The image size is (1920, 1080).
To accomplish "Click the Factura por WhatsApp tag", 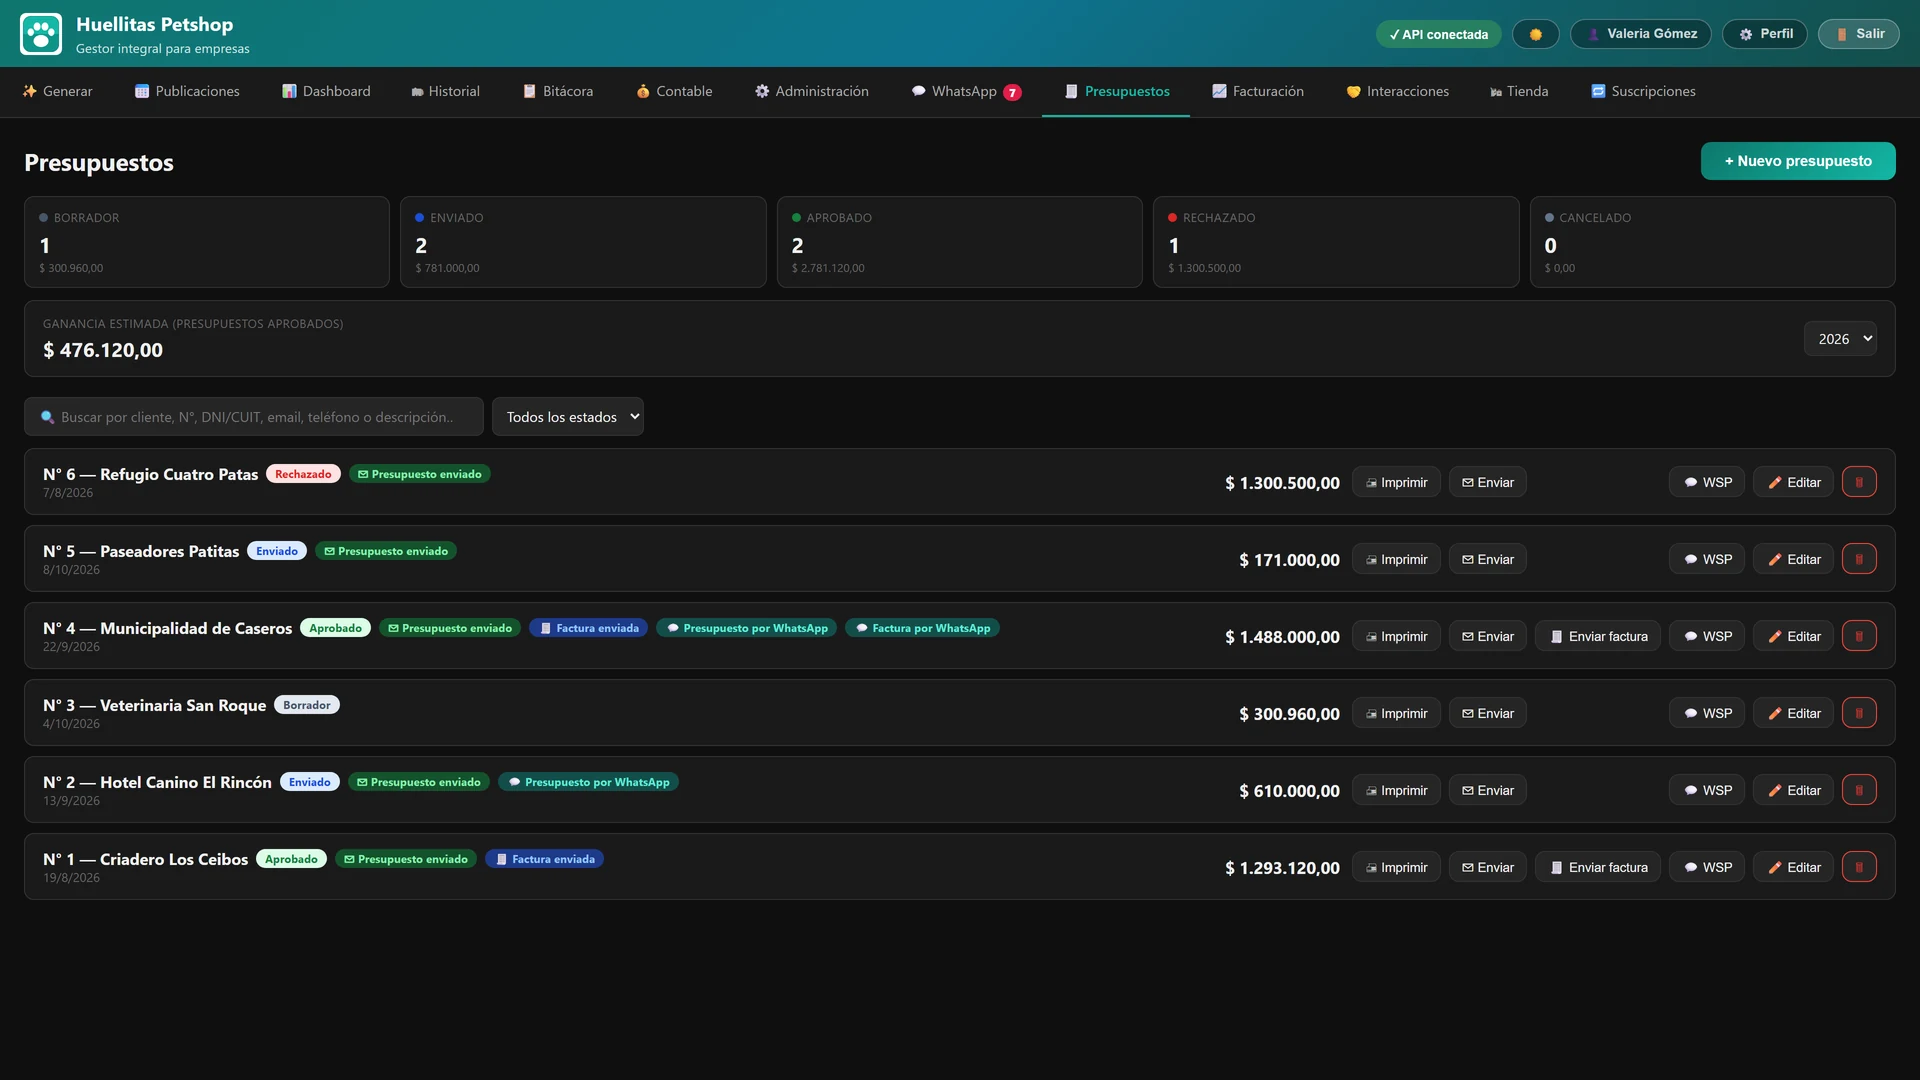I will [x=921, y=628].
